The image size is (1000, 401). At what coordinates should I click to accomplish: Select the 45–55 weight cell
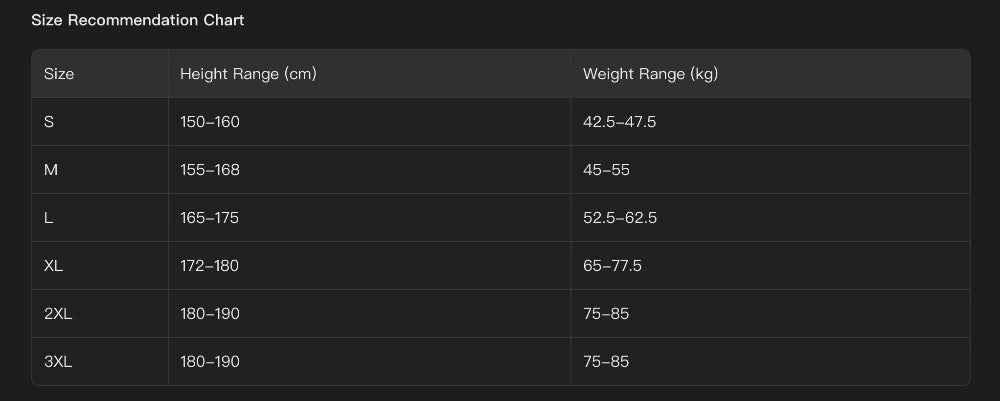coord(606,170)
